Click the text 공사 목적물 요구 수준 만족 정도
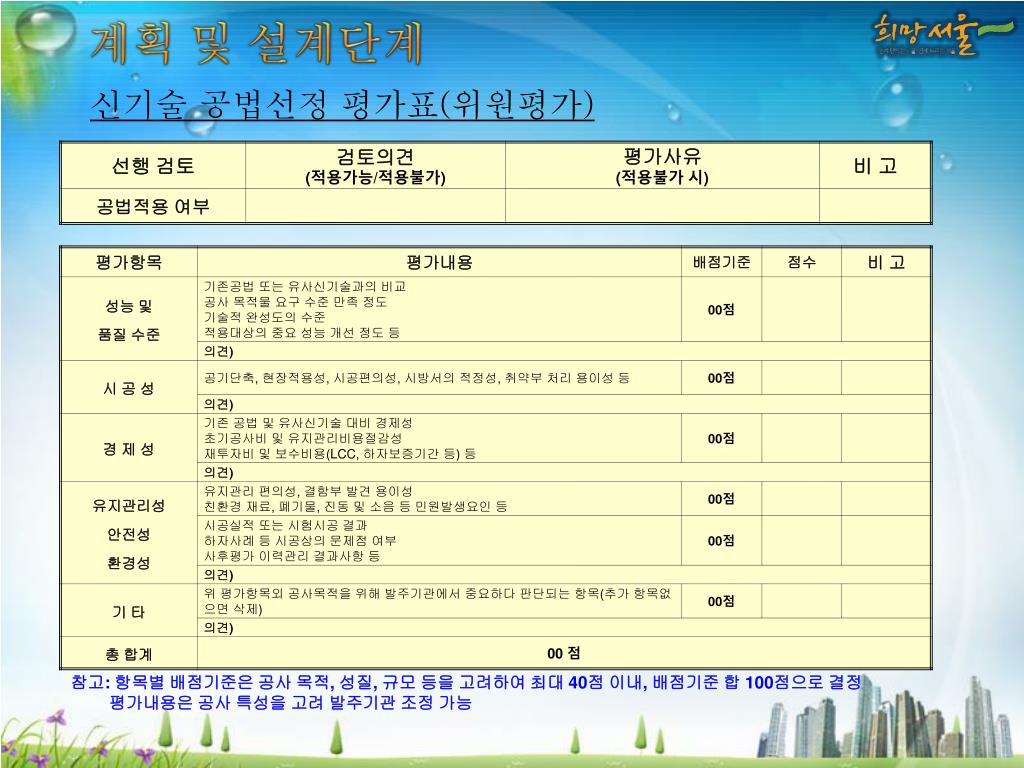This screenshot has width=1024, height=768. [295, 302]
